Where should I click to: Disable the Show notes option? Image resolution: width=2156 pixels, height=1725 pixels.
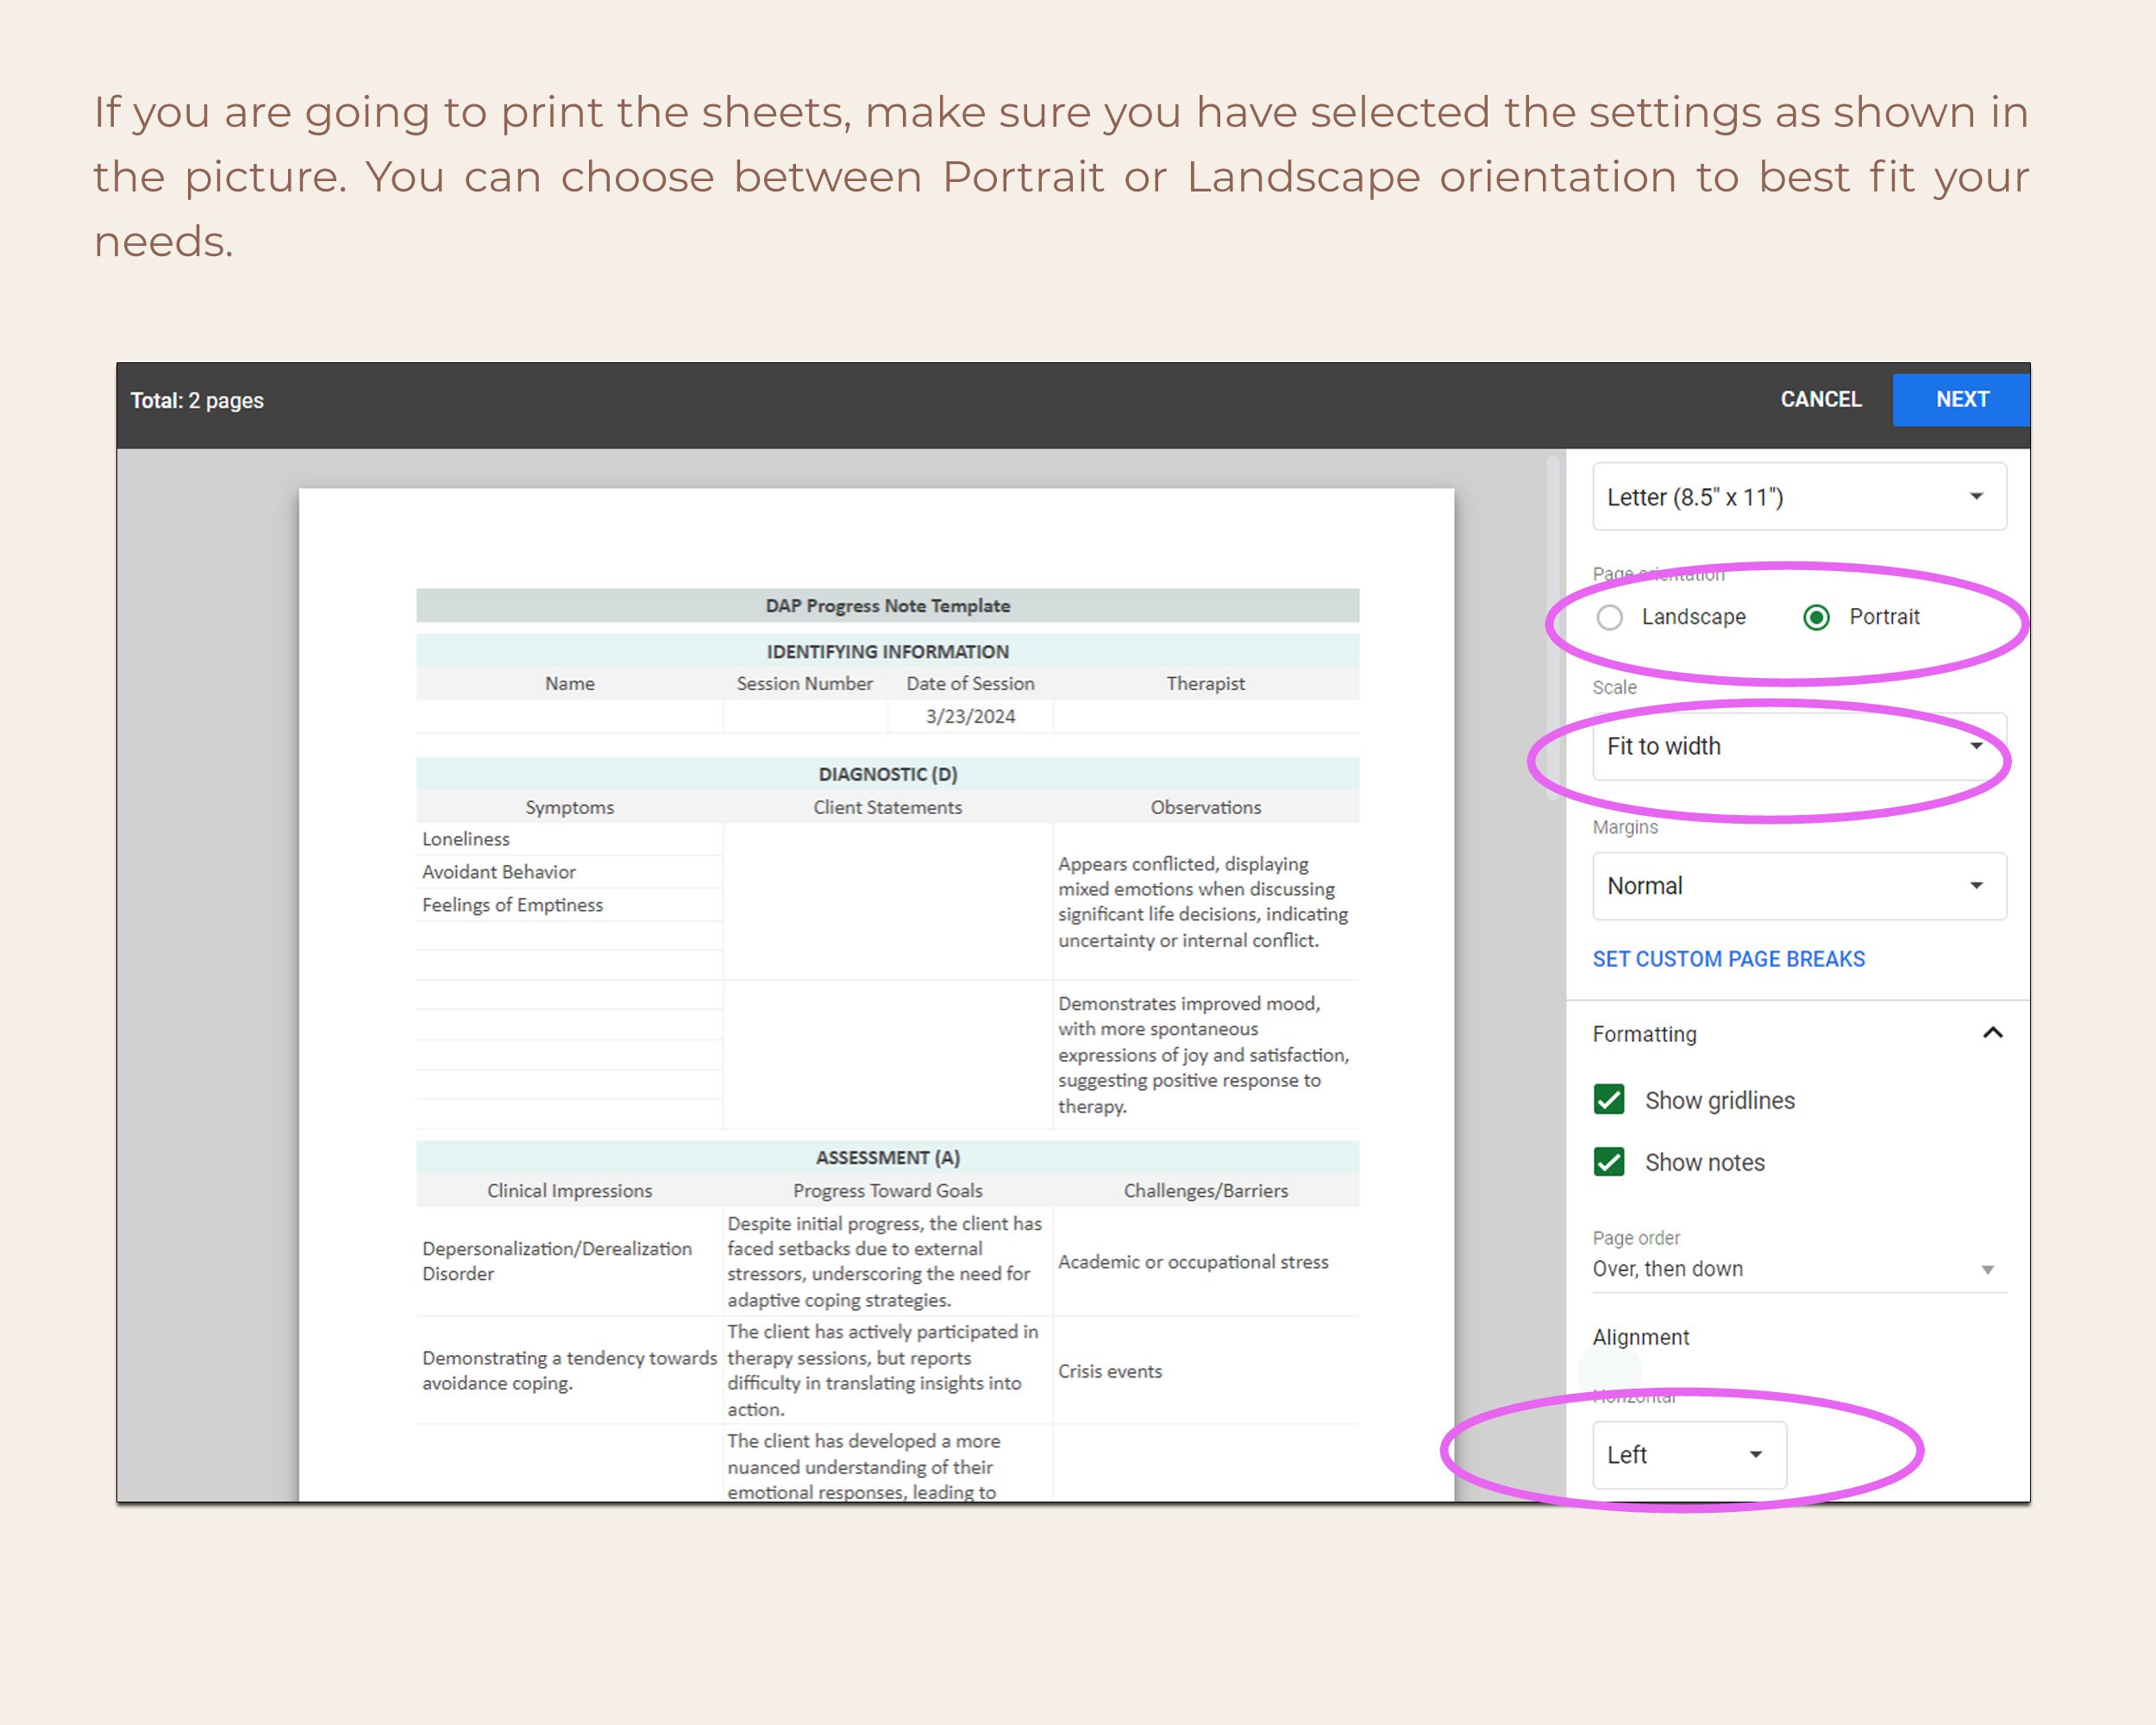[1609, 1162]
